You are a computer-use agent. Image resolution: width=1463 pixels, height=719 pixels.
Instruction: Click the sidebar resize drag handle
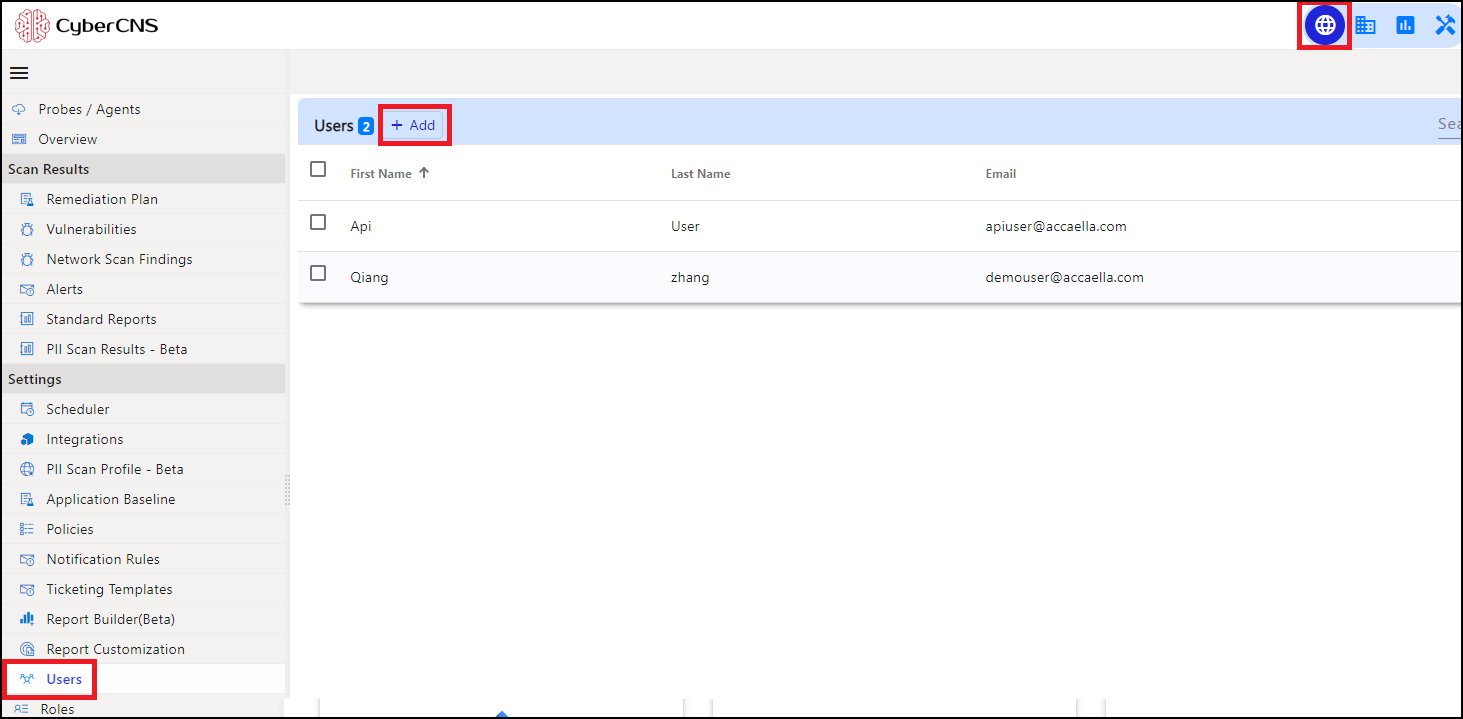click(287, 490)
